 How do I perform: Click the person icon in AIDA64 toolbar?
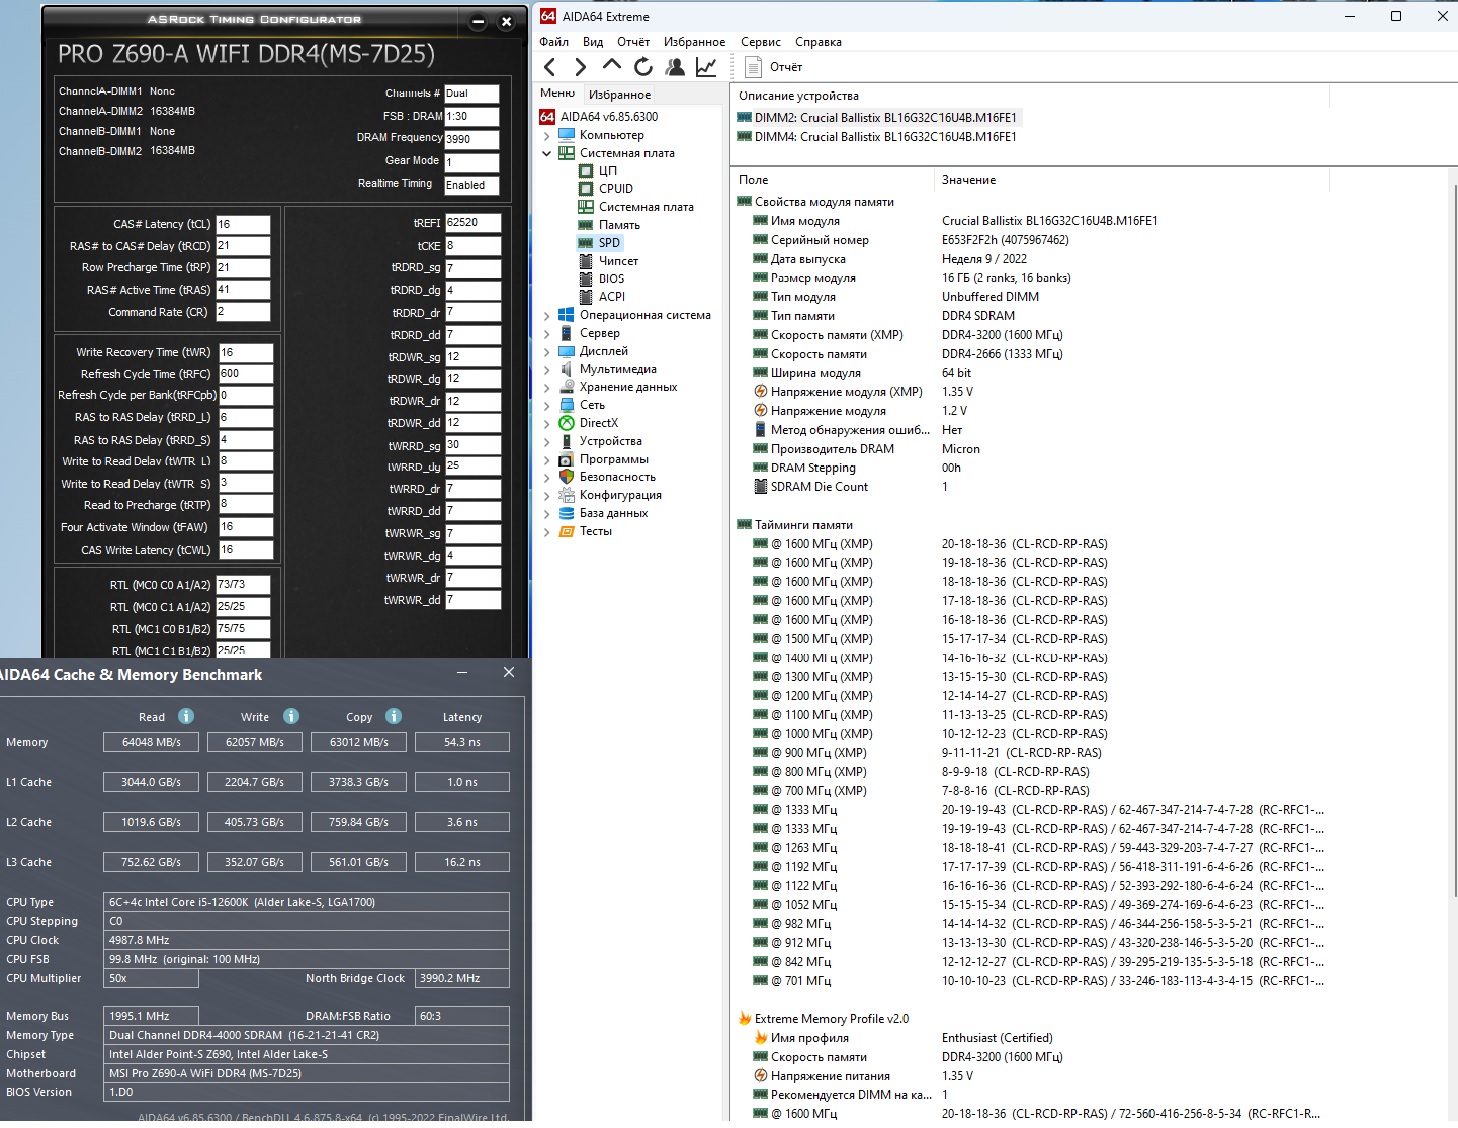coord(675,67)
